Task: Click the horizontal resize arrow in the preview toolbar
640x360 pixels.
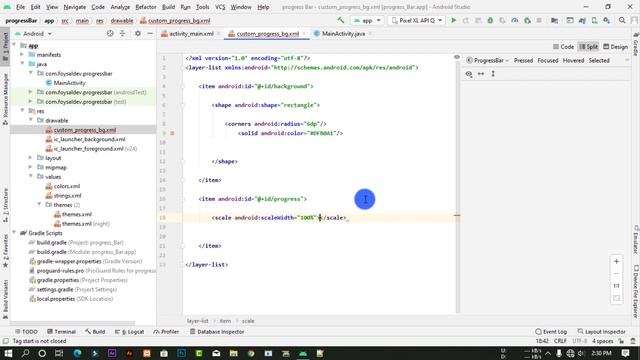Action: (x=481, y=74)
